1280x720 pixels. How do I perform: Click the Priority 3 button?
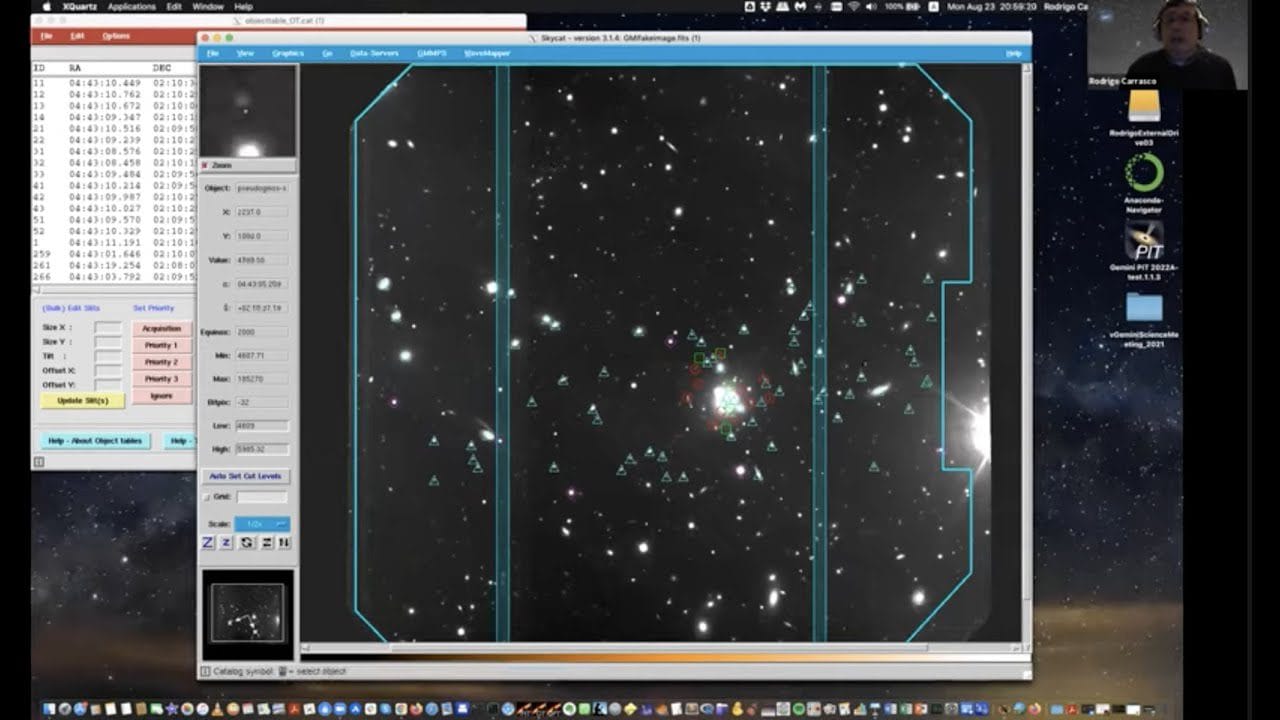161,379
